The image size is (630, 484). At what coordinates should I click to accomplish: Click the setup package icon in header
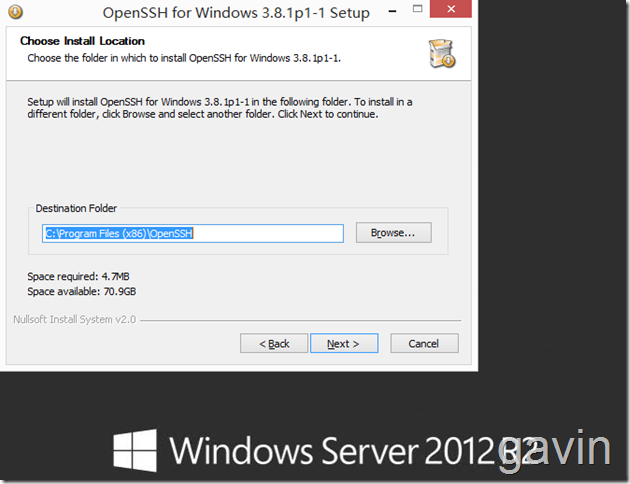[442, 53]
